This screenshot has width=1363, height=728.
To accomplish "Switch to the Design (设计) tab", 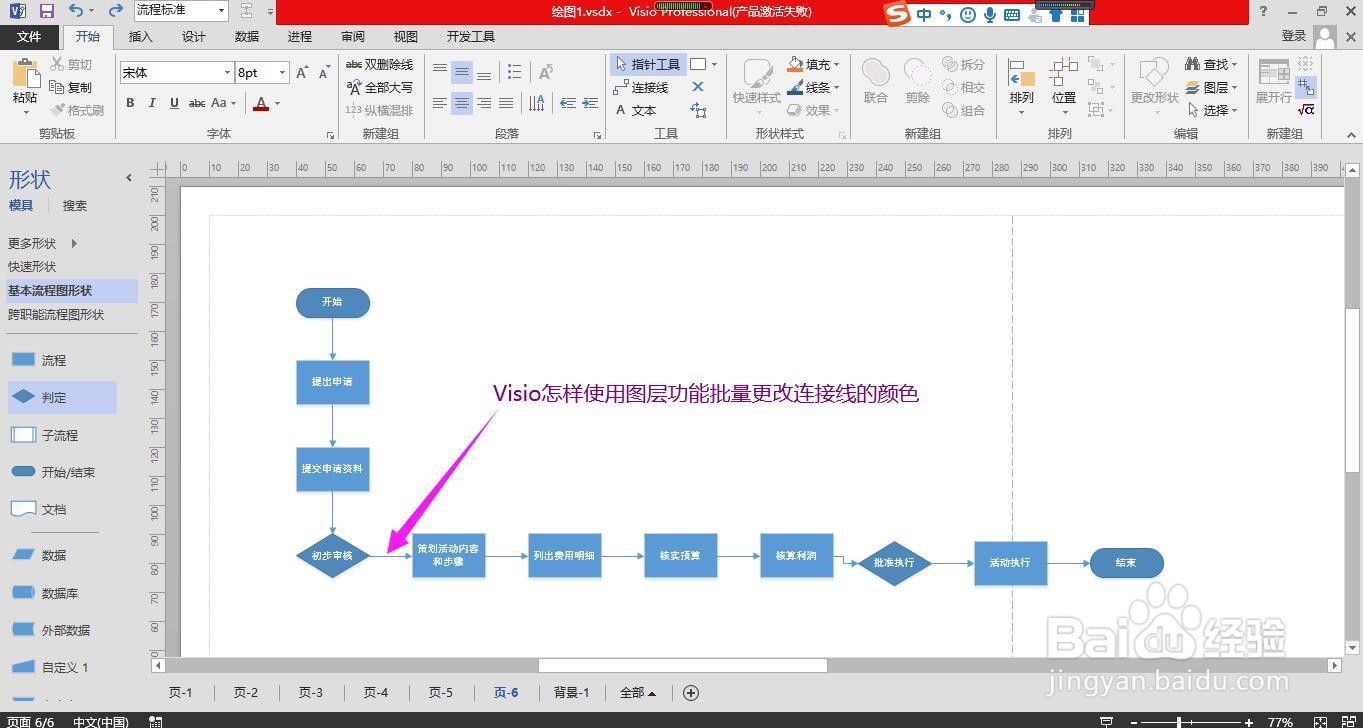I will [194, 37].
